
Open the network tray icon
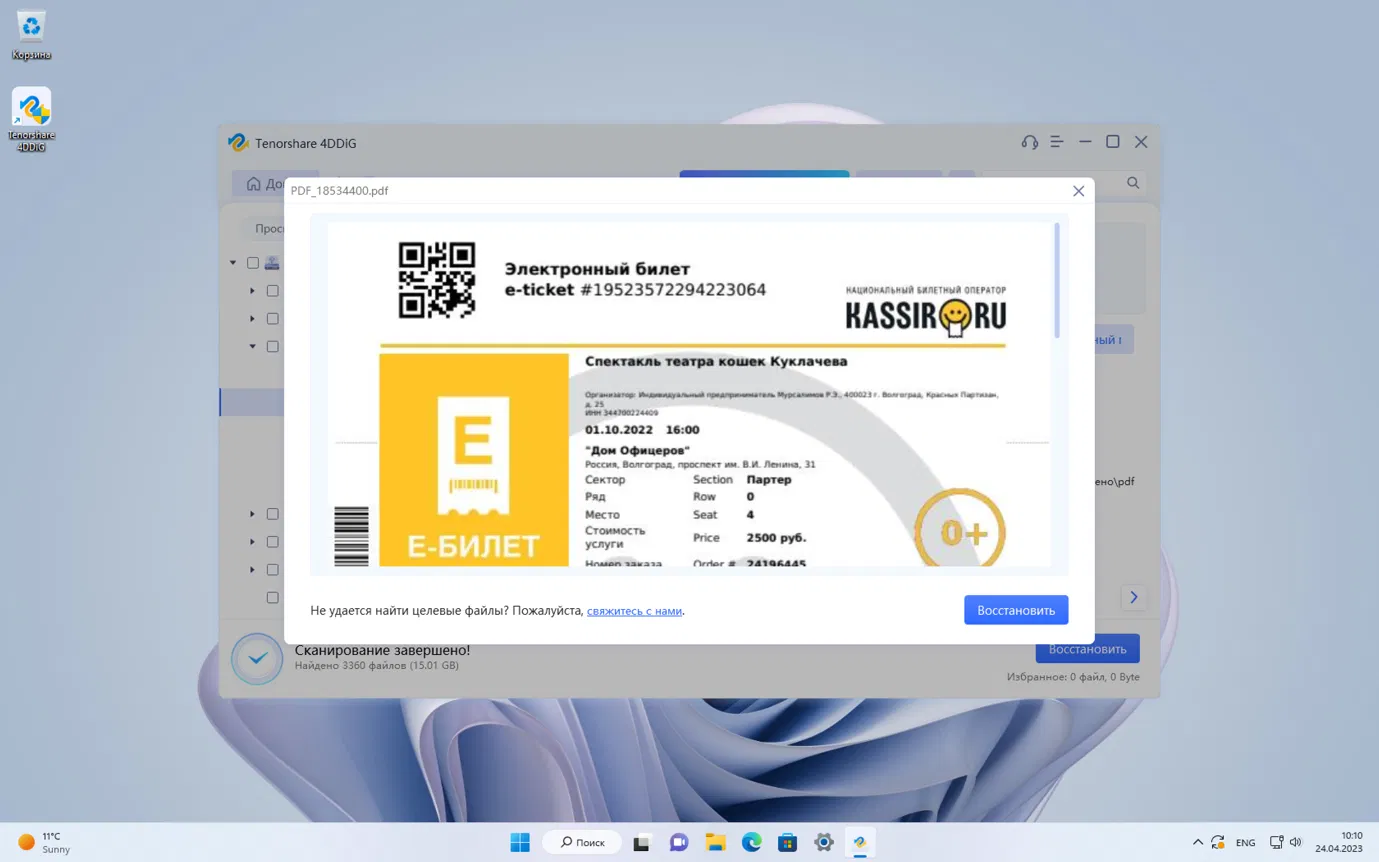pyautogui.click(x=1277, y=842)
